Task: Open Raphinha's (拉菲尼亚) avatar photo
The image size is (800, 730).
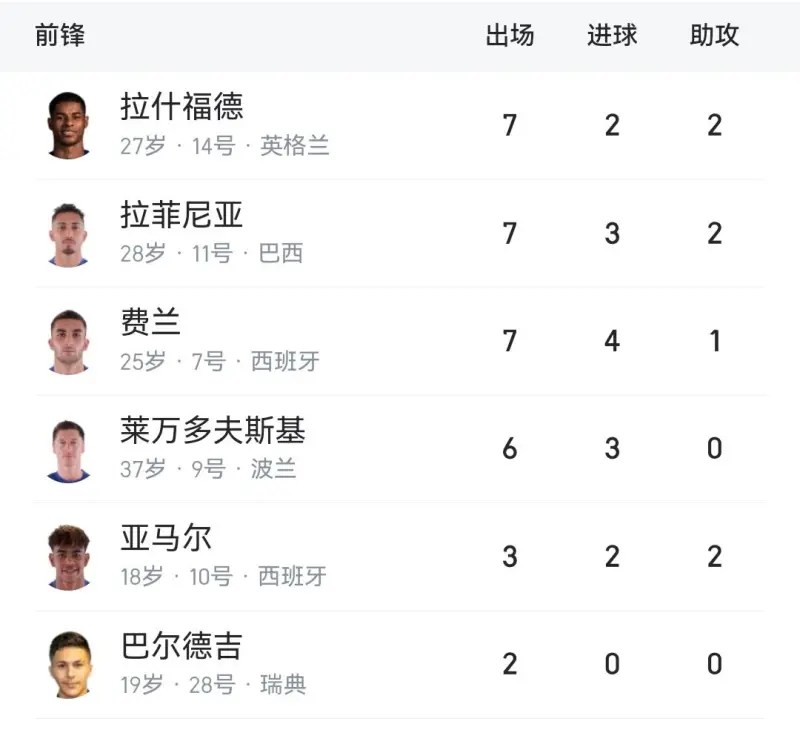Action: [69, 234]
